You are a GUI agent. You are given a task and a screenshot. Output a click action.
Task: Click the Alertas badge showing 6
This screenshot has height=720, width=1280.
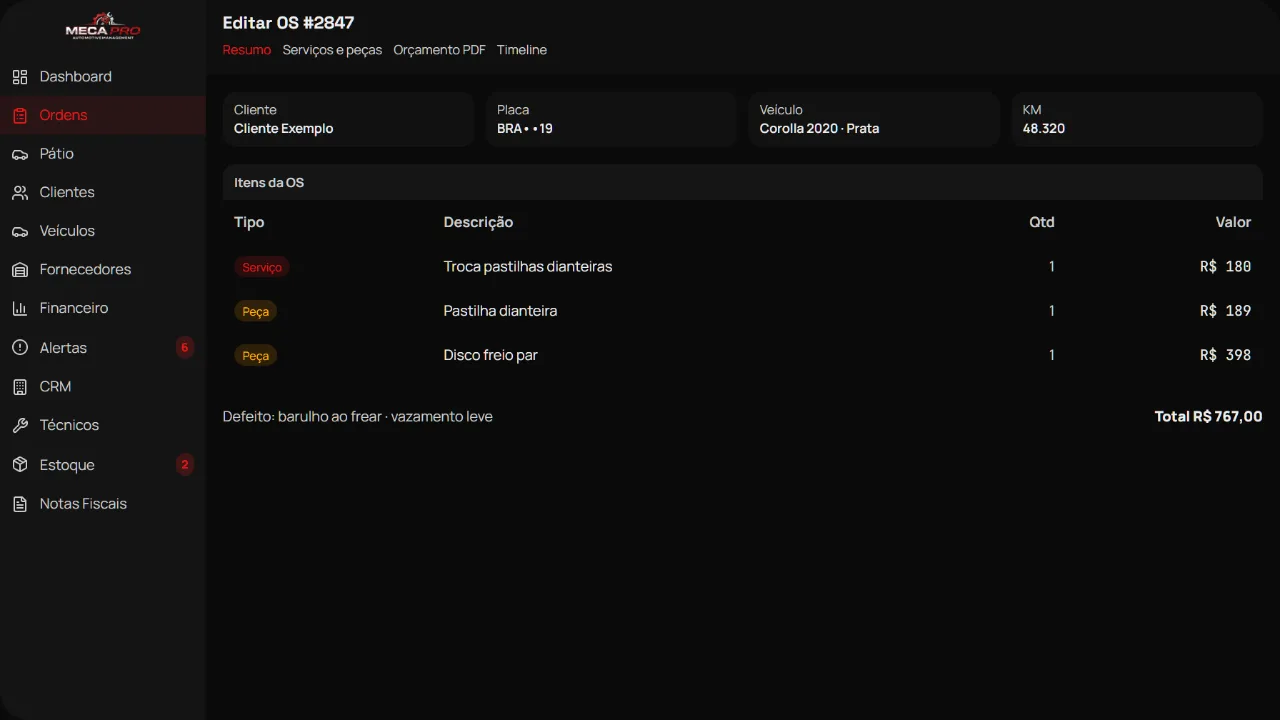click(x=184, y=348)
